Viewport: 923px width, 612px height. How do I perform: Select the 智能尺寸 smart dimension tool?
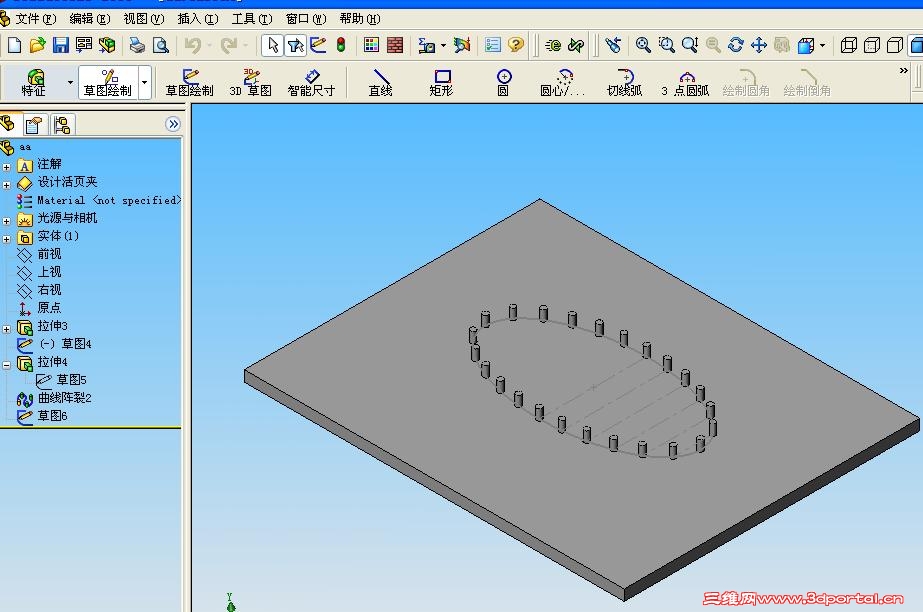(x=311, y=82)
